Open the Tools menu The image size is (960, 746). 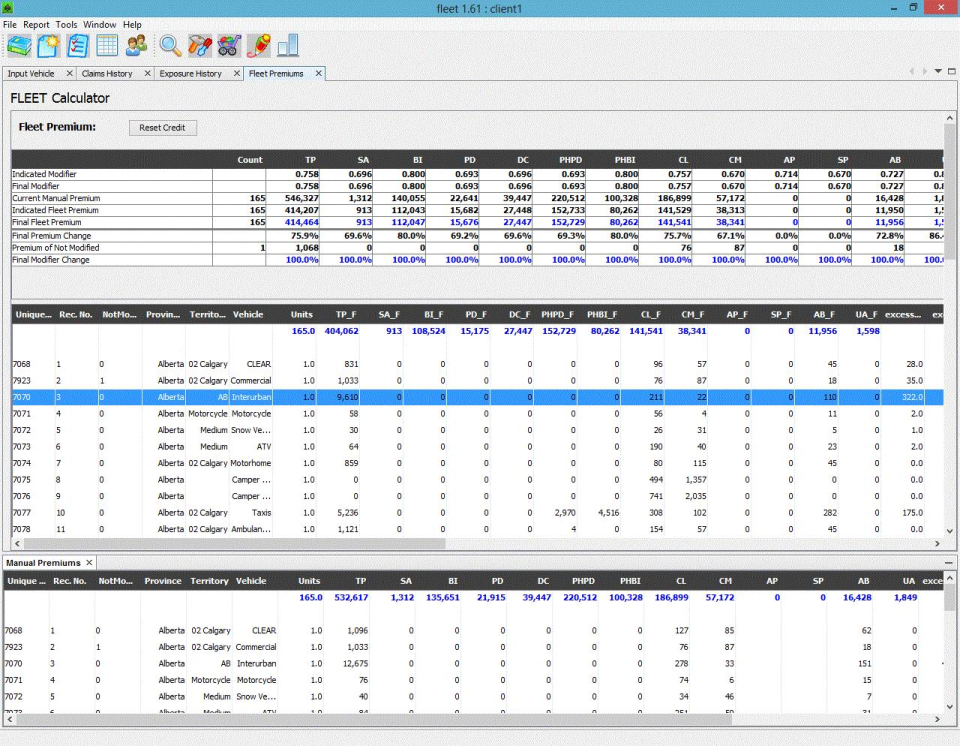[66, 24]
